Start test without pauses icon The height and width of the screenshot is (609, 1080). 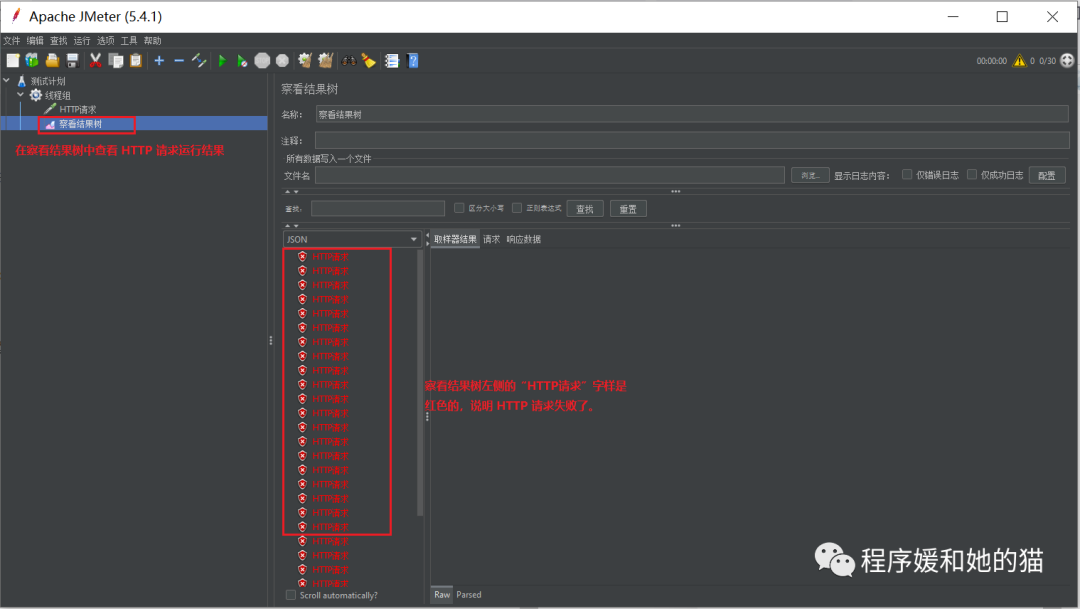(x=242, y=61)
